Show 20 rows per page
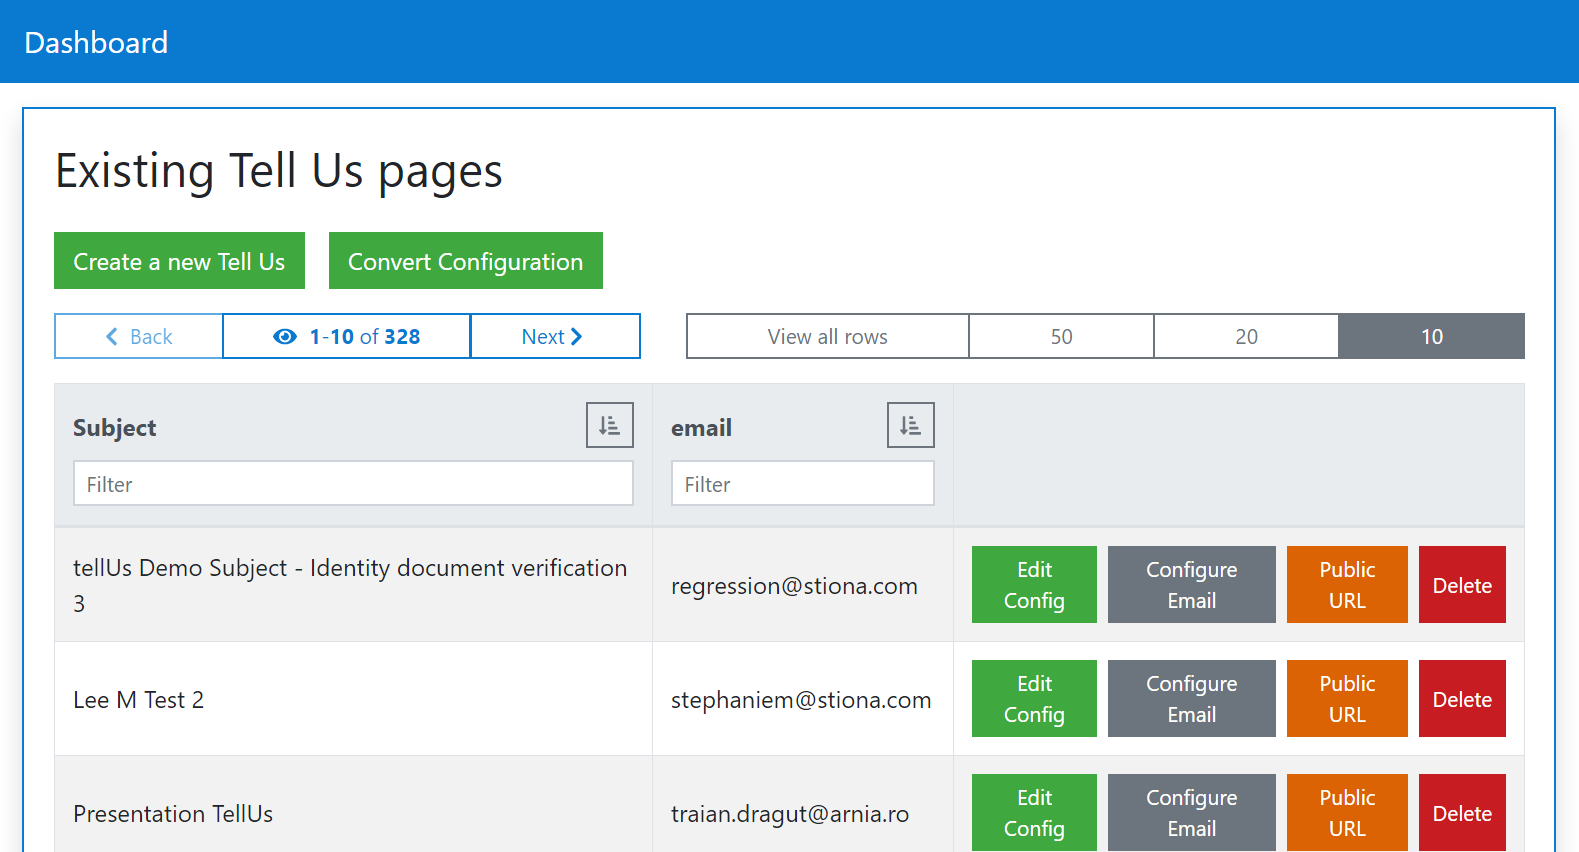The image size is (1579, 852). (1246, 337)
